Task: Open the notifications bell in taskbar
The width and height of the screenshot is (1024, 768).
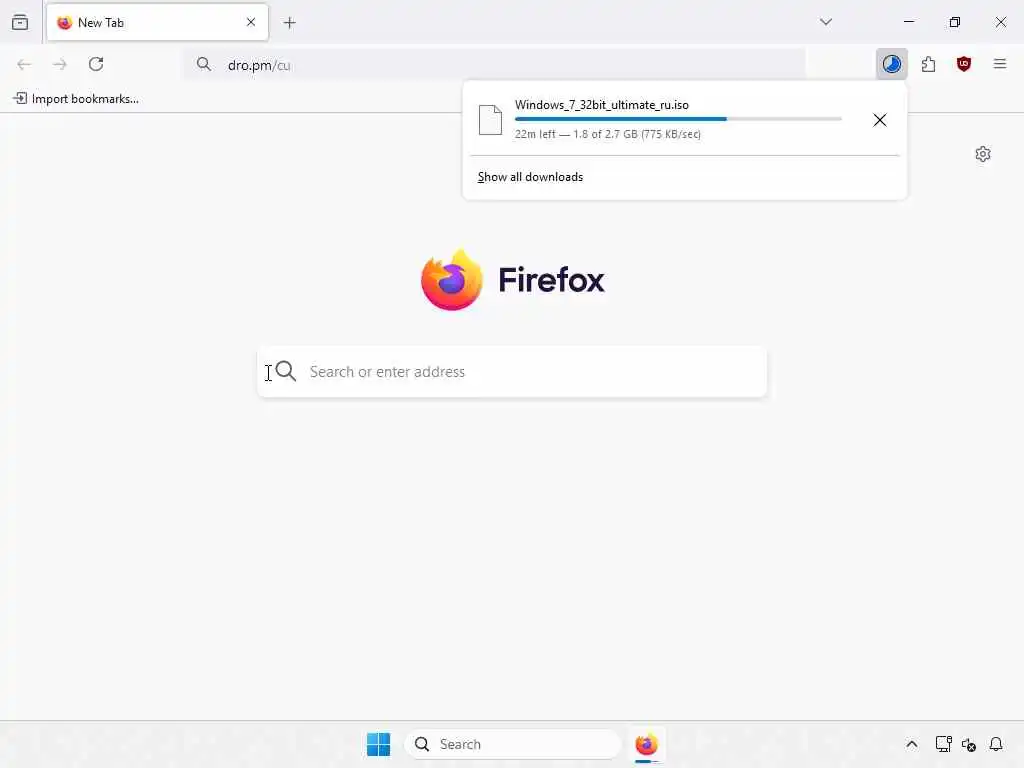Action: click(x=995, y=744)
